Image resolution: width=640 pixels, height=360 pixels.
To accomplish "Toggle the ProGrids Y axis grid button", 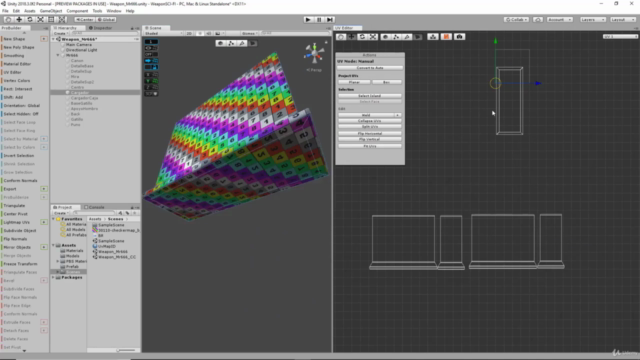I will click(151, 81).
